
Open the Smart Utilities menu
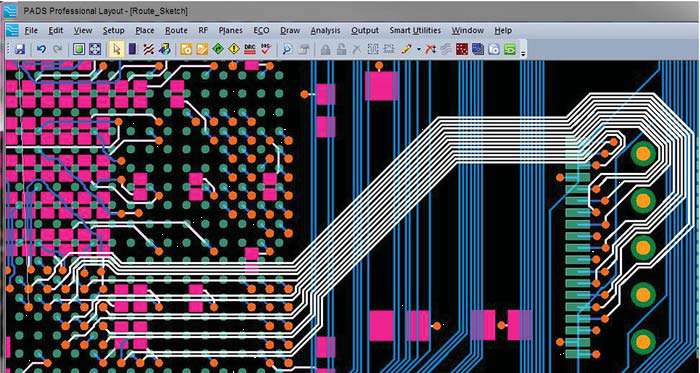pyautogui.click(x=415, y=30)
